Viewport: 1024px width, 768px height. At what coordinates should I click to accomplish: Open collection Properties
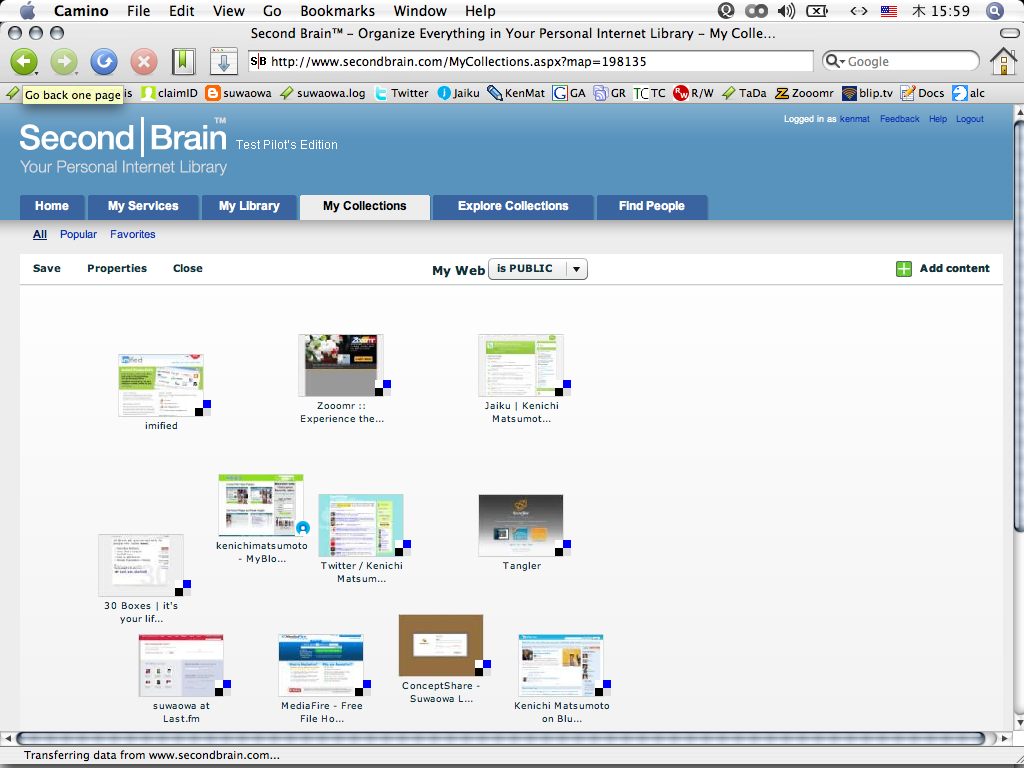(117, 268)
